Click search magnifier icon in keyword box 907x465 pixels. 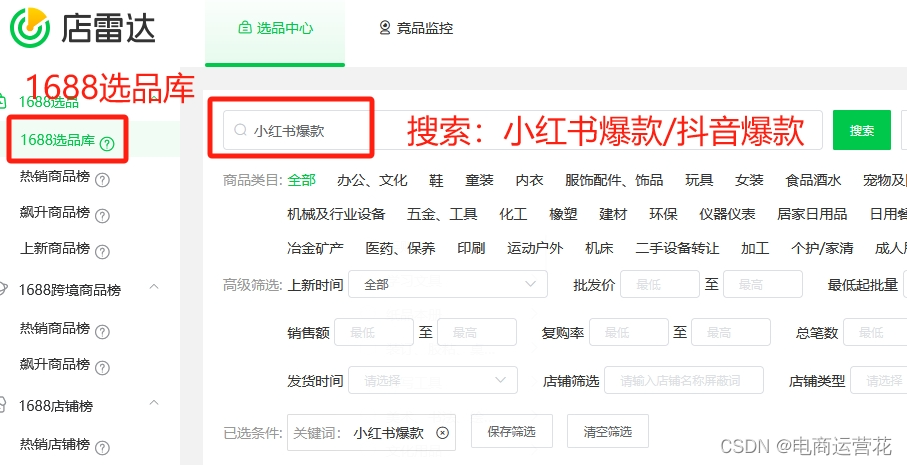point(241,130)
